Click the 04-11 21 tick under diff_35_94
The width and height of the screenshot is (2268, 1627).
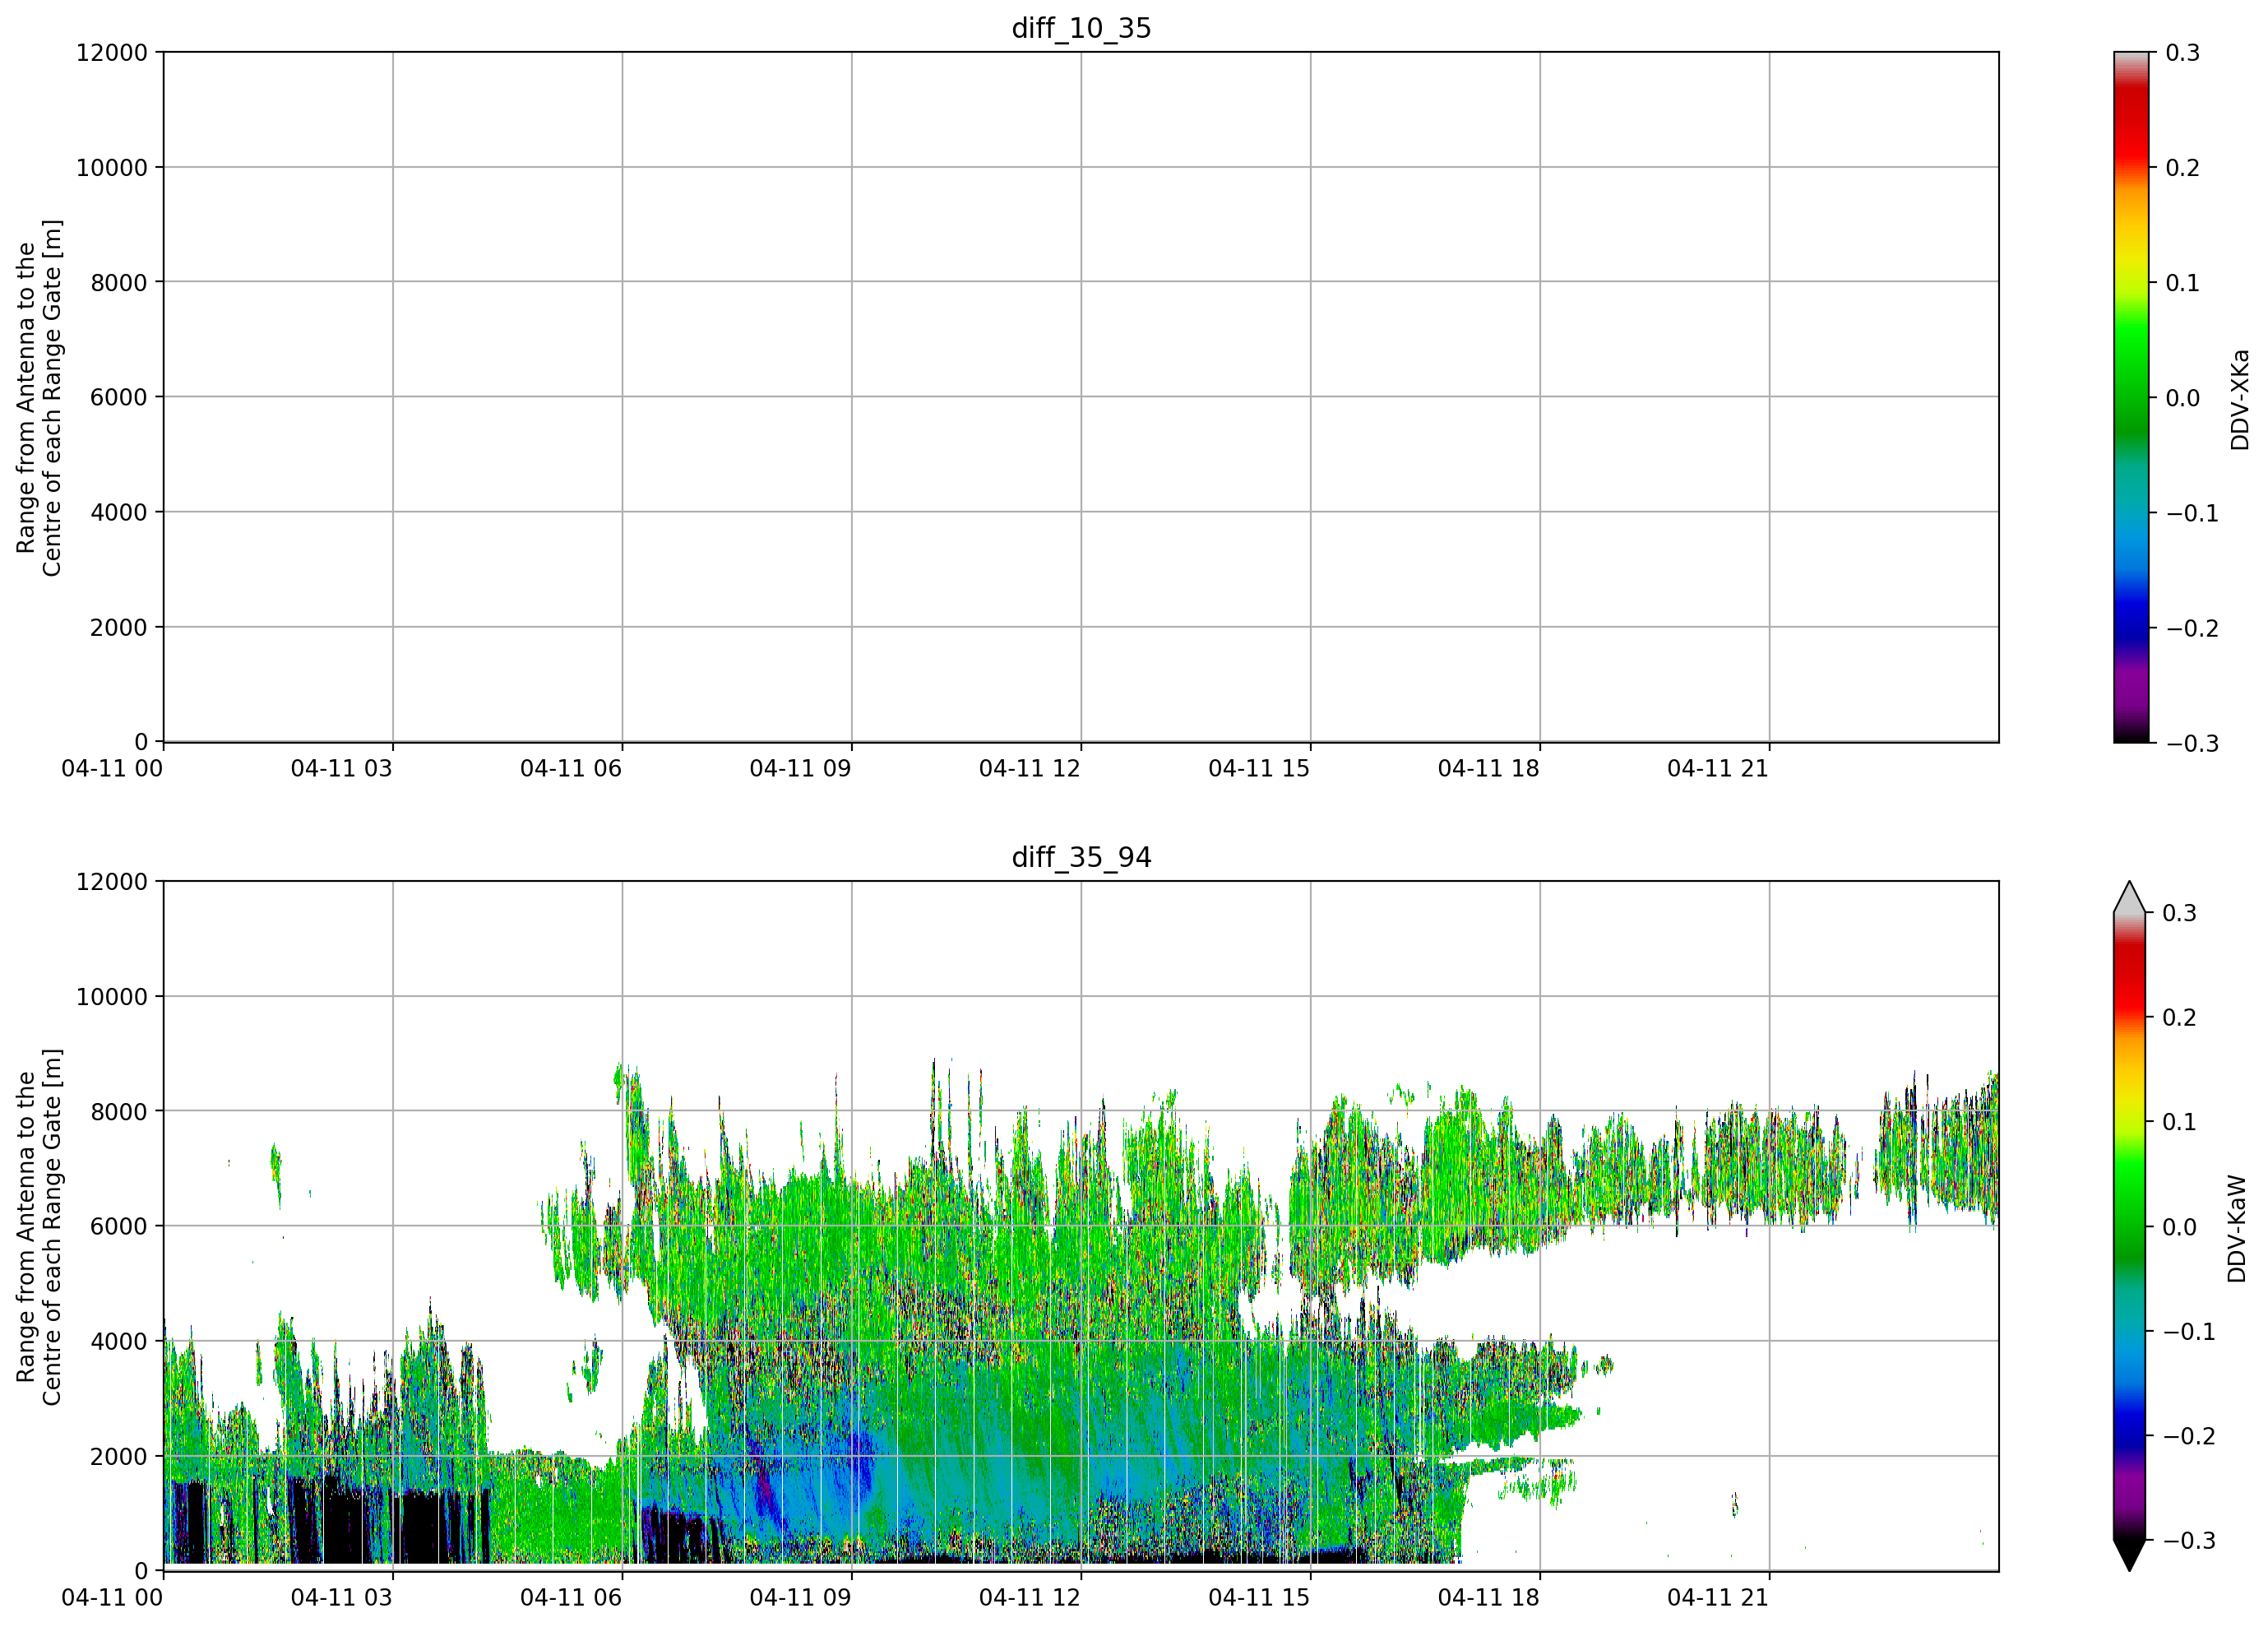click(x=1718, y=1597)
